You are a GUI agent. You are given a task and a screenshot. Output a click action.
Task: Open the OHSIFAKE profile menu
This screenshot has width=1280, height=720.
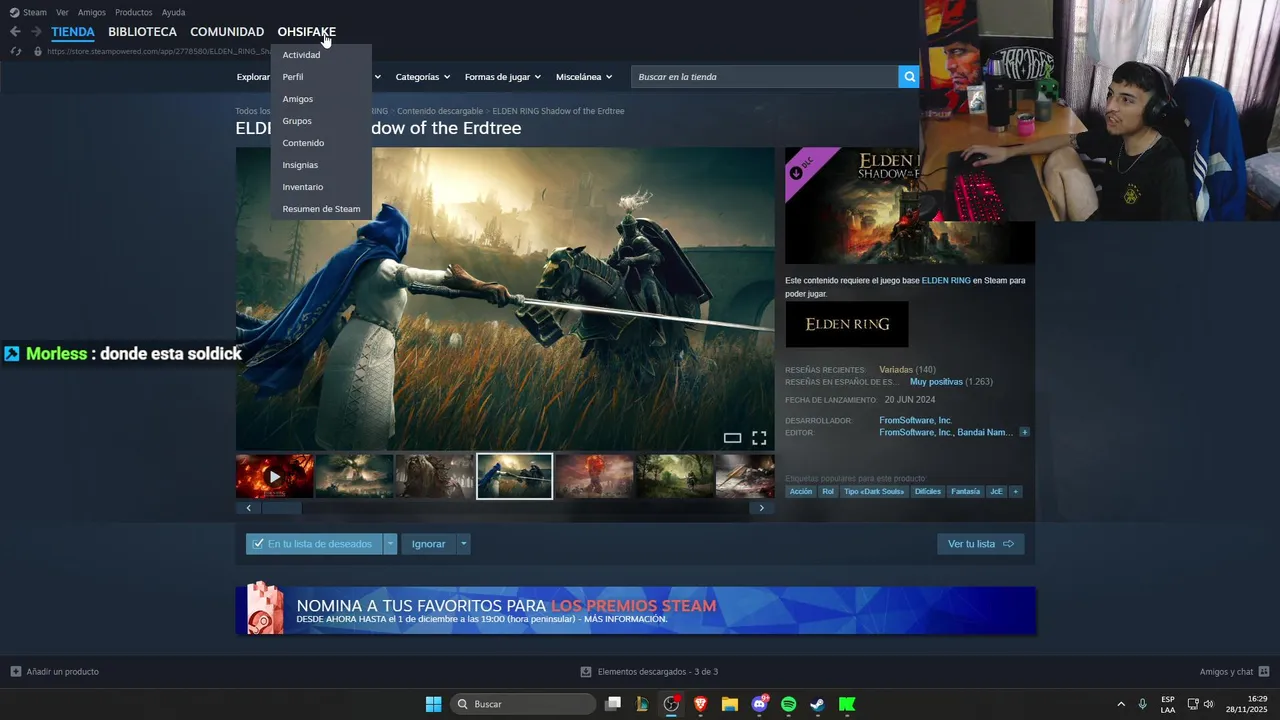click(x=306, y=32)
